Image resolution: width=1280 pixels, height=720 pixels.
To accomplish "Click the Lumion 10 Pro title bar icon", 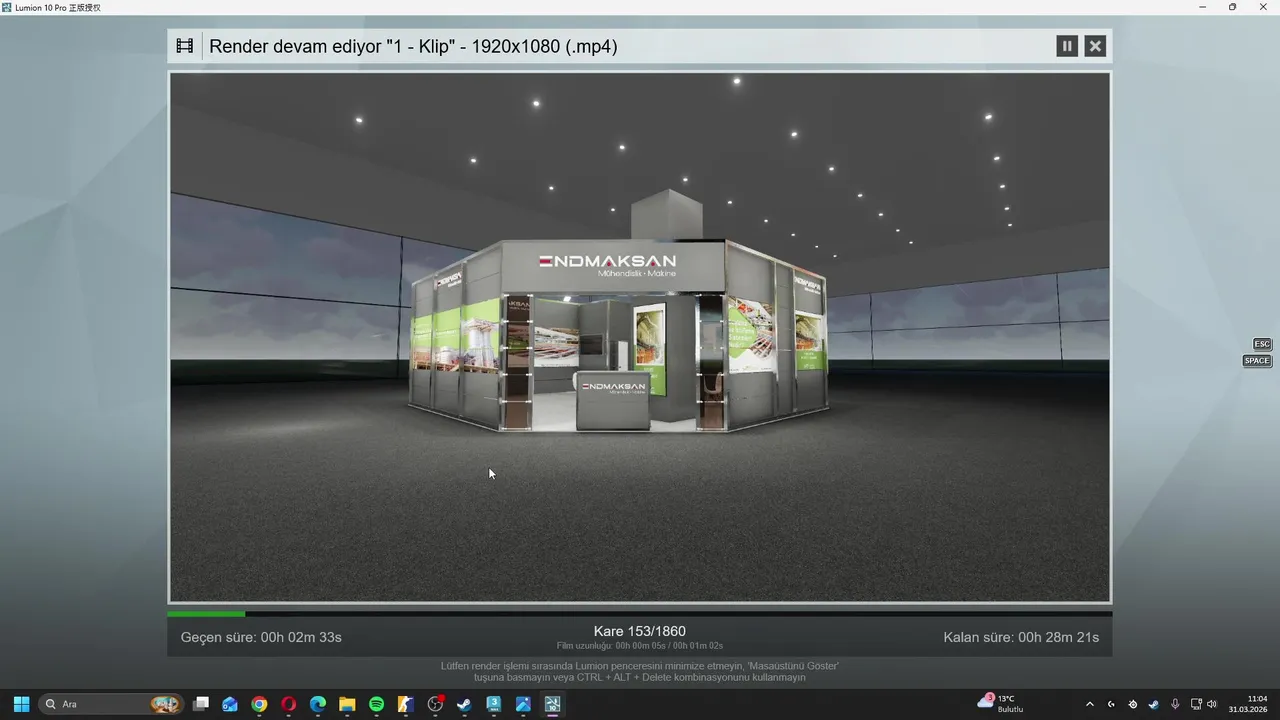I will pos(7,7).
